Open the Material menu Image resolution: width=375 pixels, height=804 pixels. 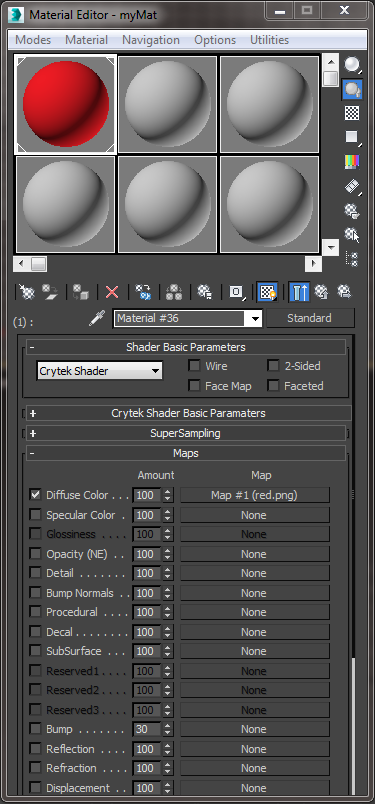[86, 40]
